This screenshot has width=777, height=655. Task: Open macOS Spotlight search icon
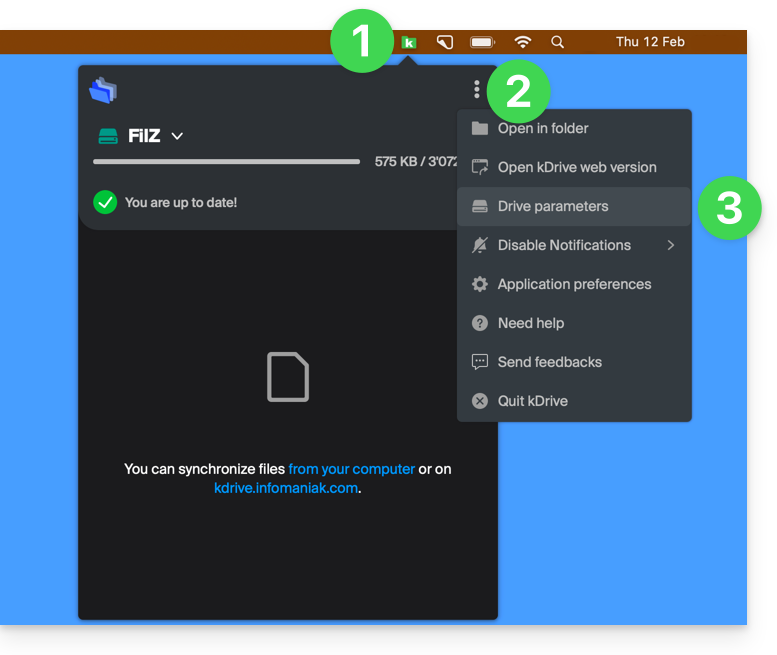pyautogui.click(x=558, y=42)
